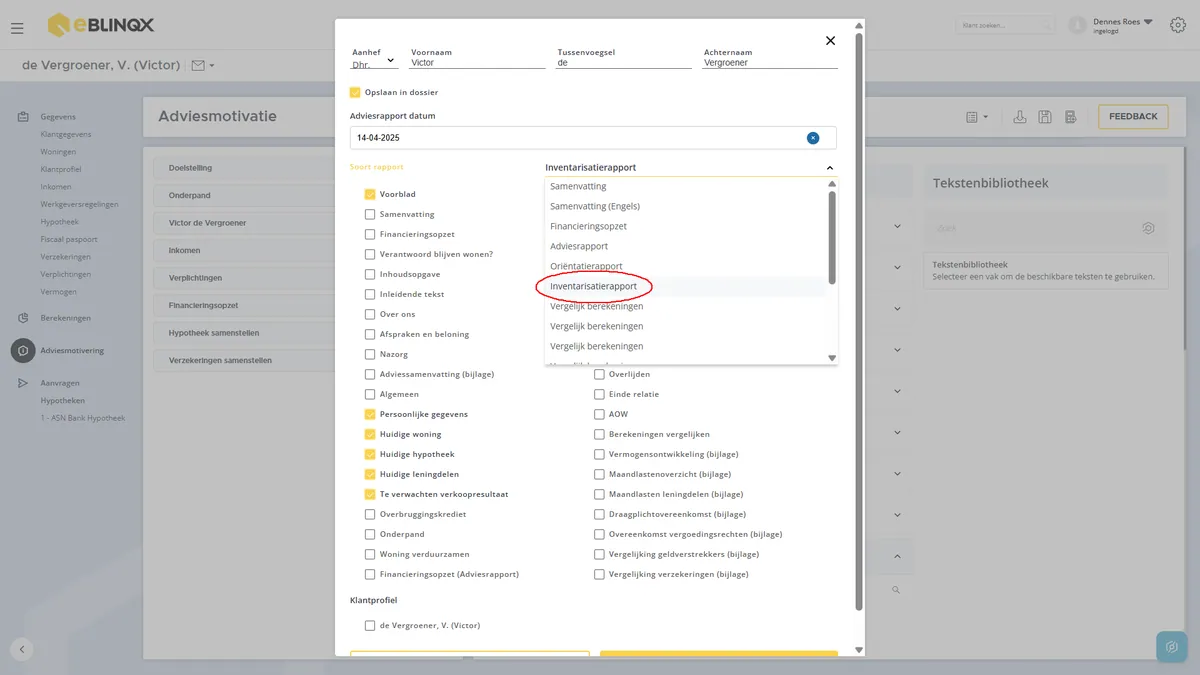The image size is (1200, 675).
Task: Click the Aanvragen send arrow icon
Action: [23, 383]
